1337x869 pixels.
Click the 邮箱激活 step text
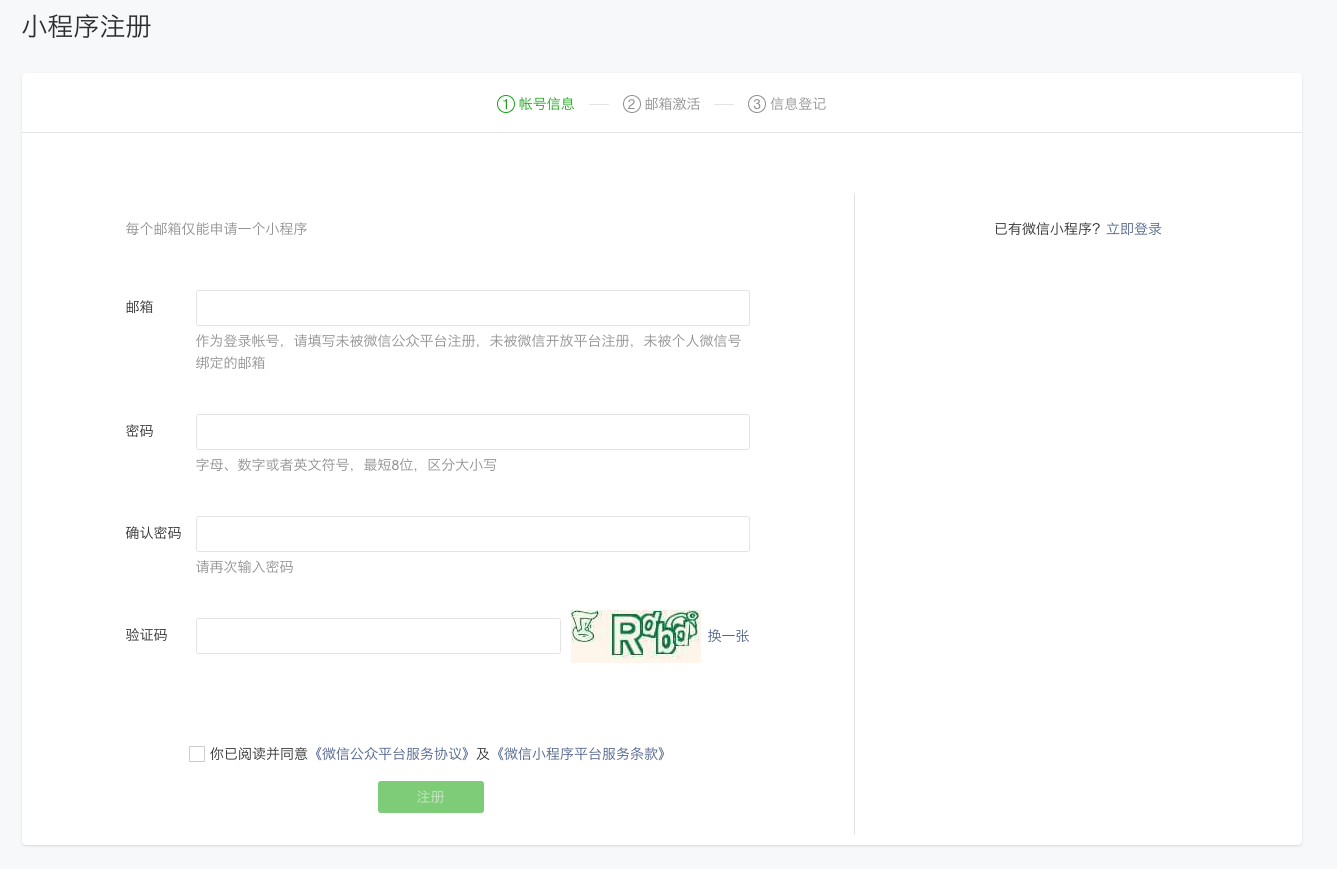pyautogui.click(x=670, y=103)
